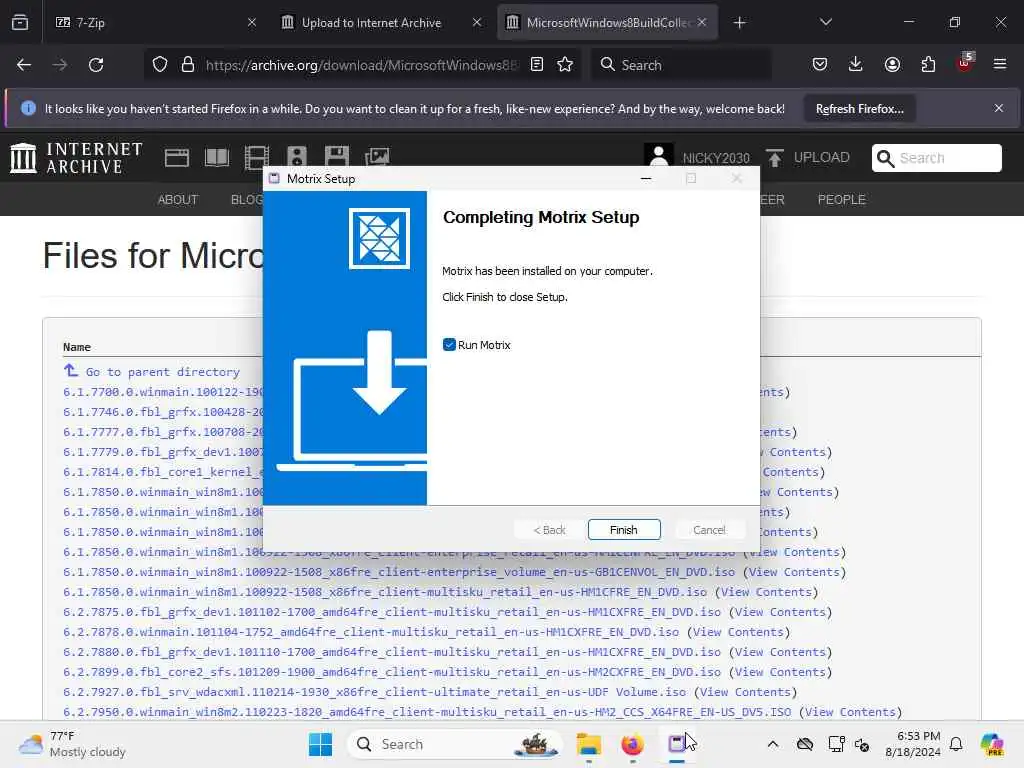Select the MicrosoftWindows8BuildCollection tab

tap(607, 22)
